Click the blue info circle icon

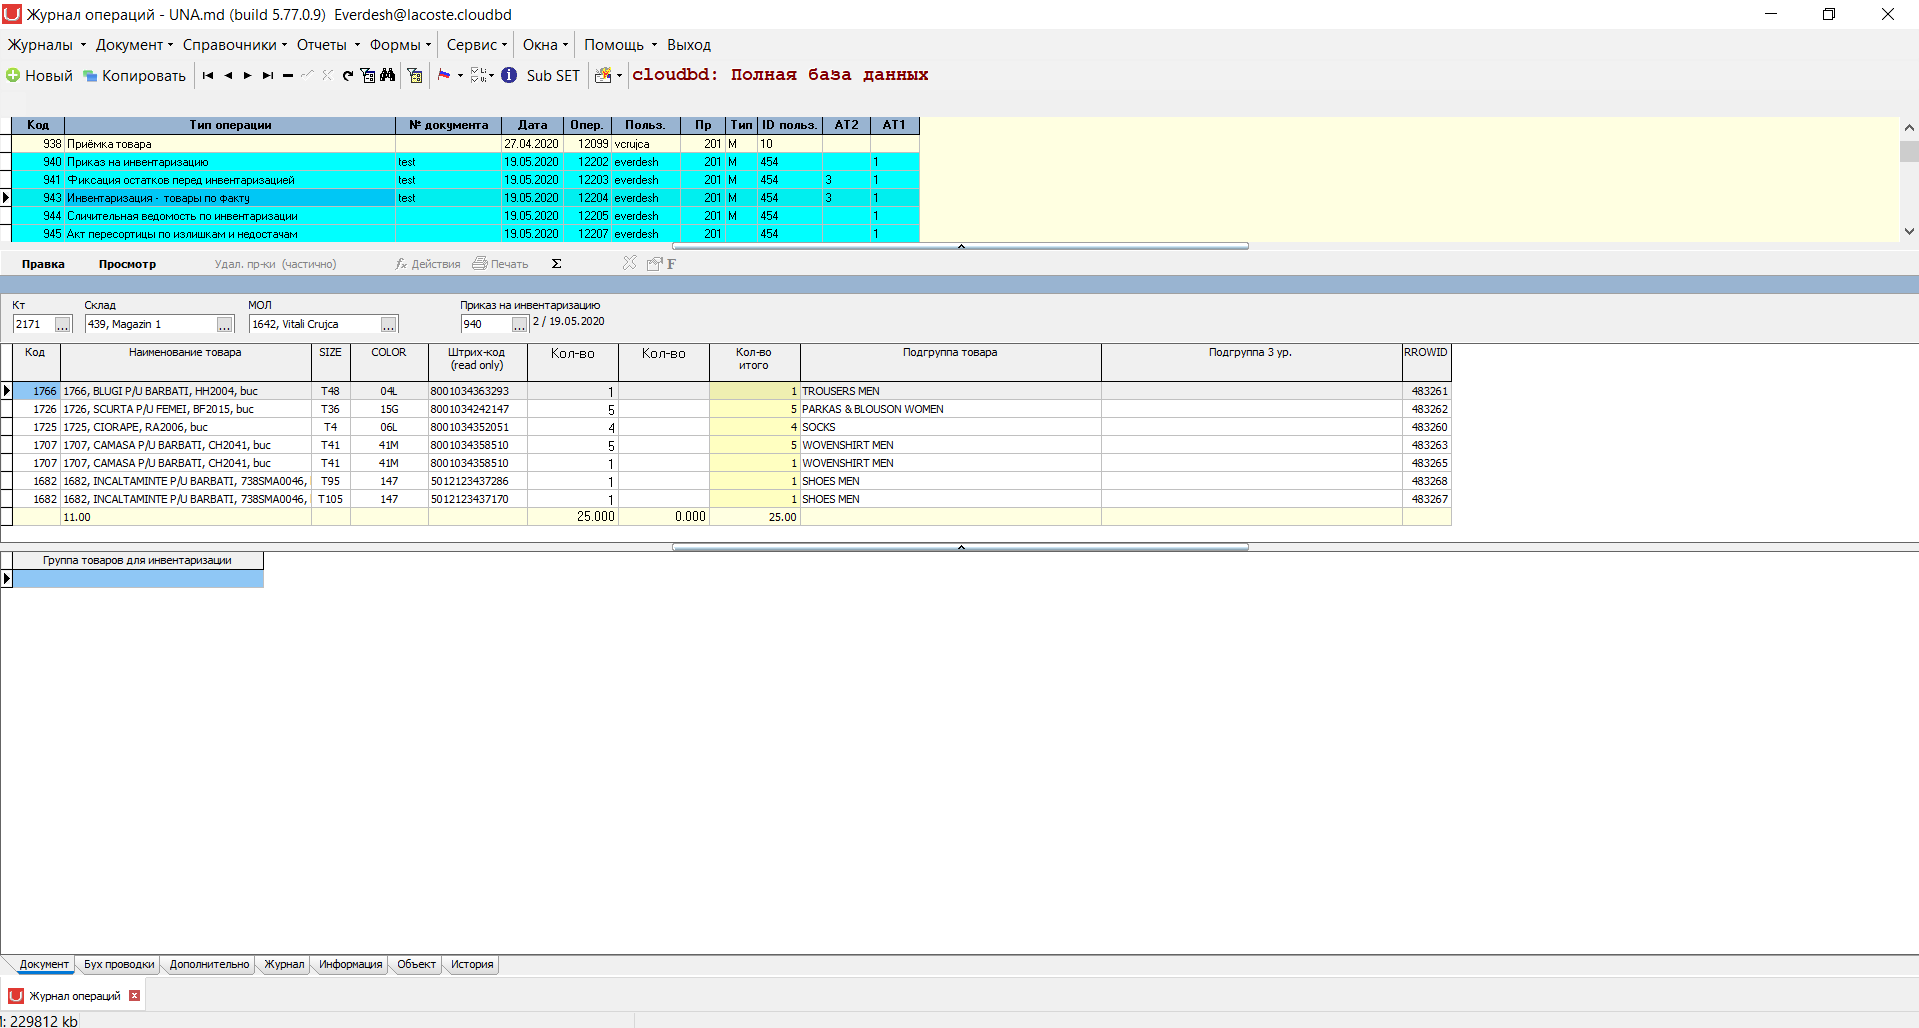(x=509, y=75)
